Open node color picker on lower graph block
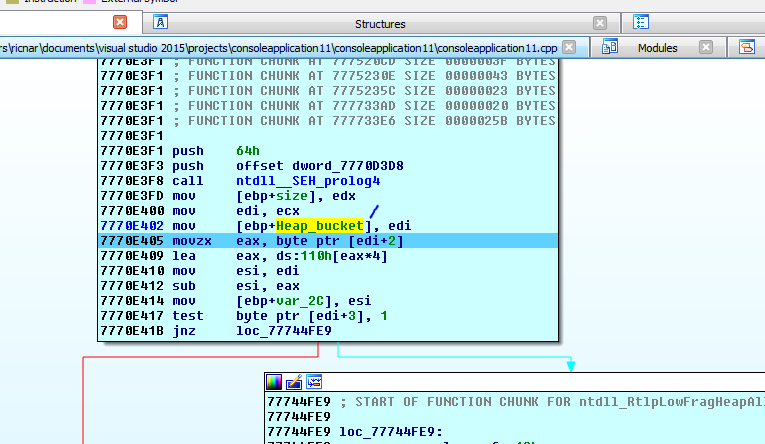The image size is (765, 444). tap(273, 382)
